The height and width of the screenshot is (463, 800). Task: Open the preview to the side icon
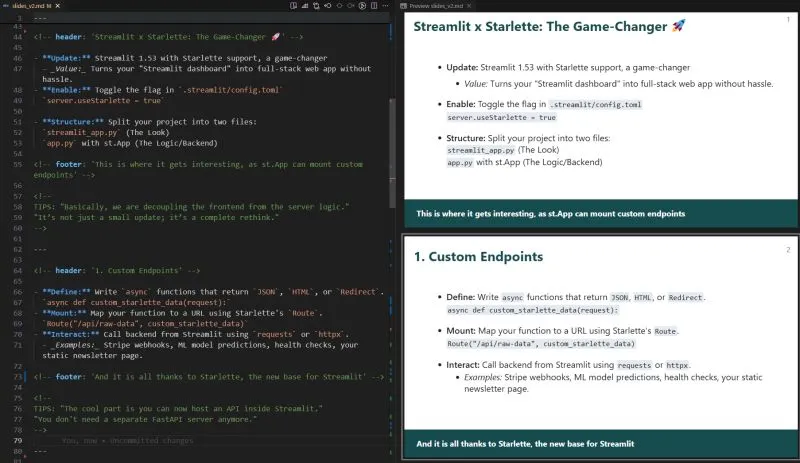tap(293, 6)
